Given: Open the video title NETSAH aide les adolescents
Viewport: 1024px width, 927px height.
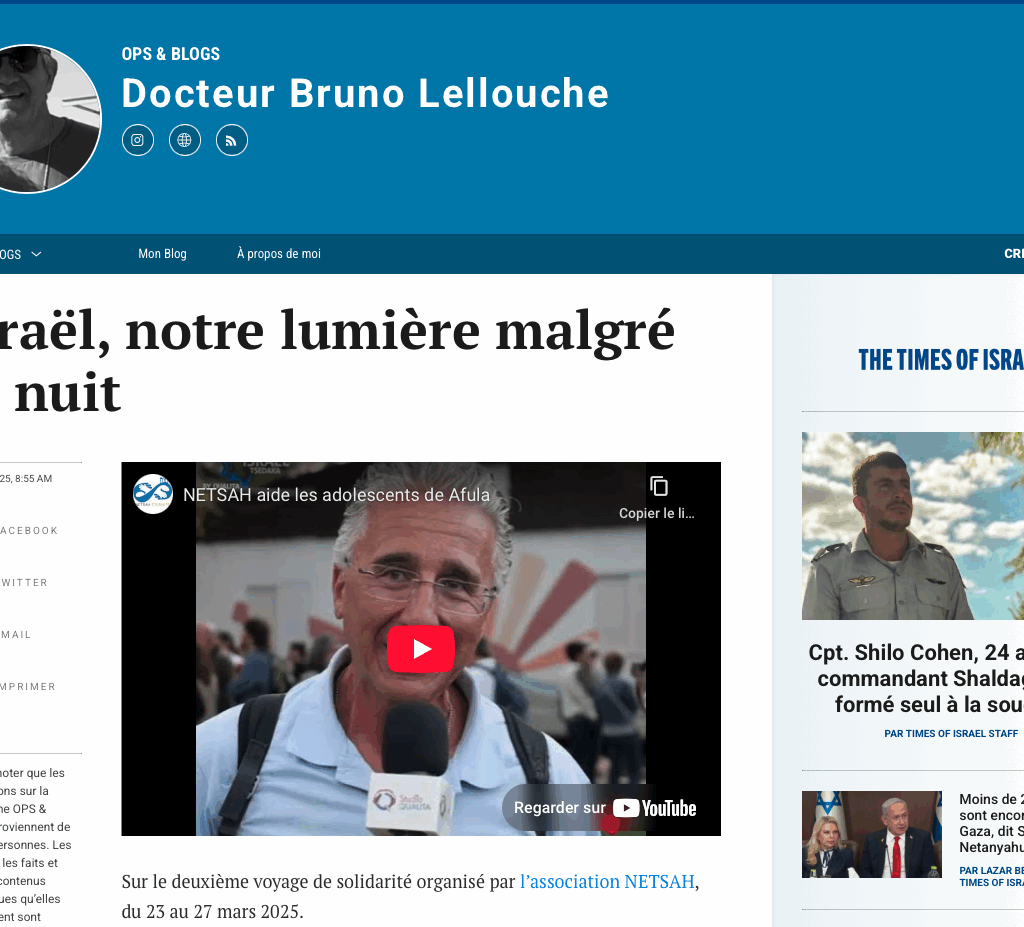Looking at the screenshot, I should (336, 495).
